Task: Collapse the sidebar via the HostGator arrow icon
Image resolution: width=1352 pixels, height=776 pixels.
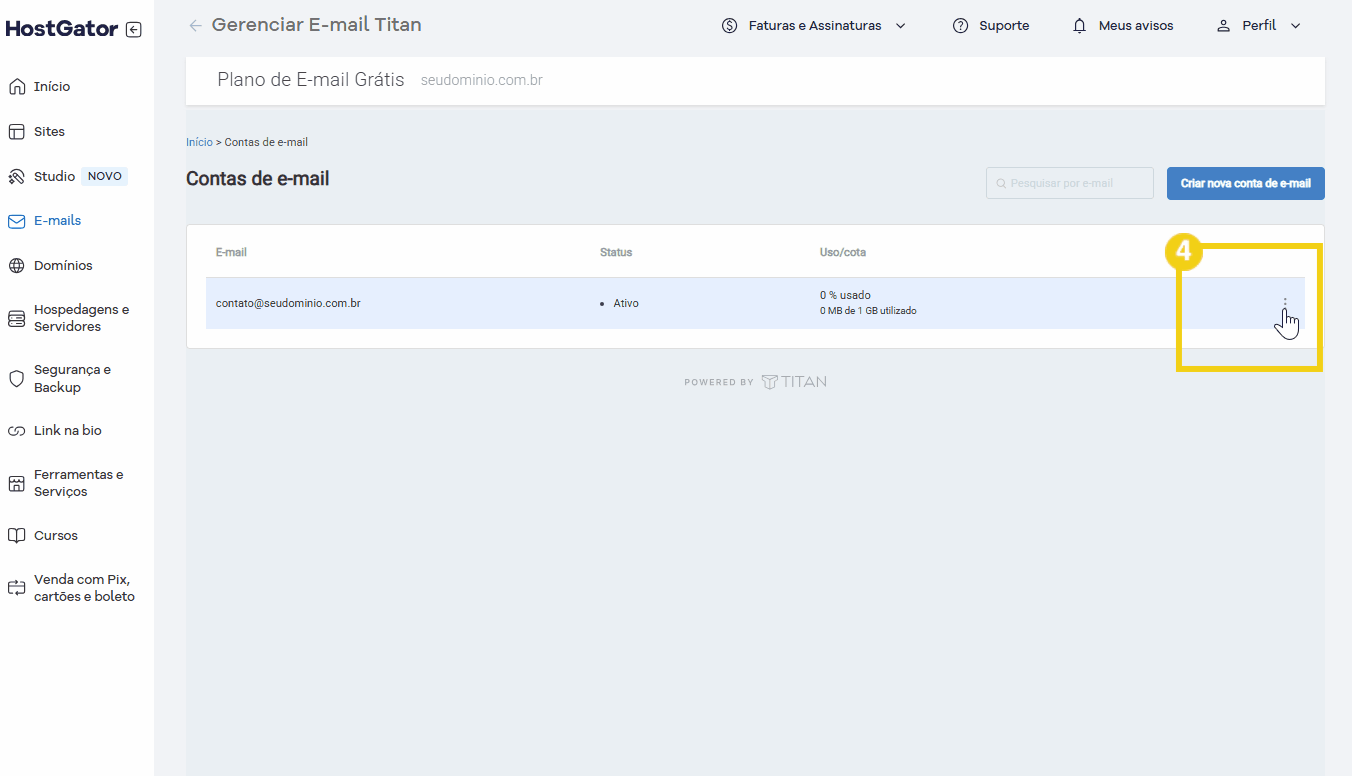Action: (x=134, y=30)
